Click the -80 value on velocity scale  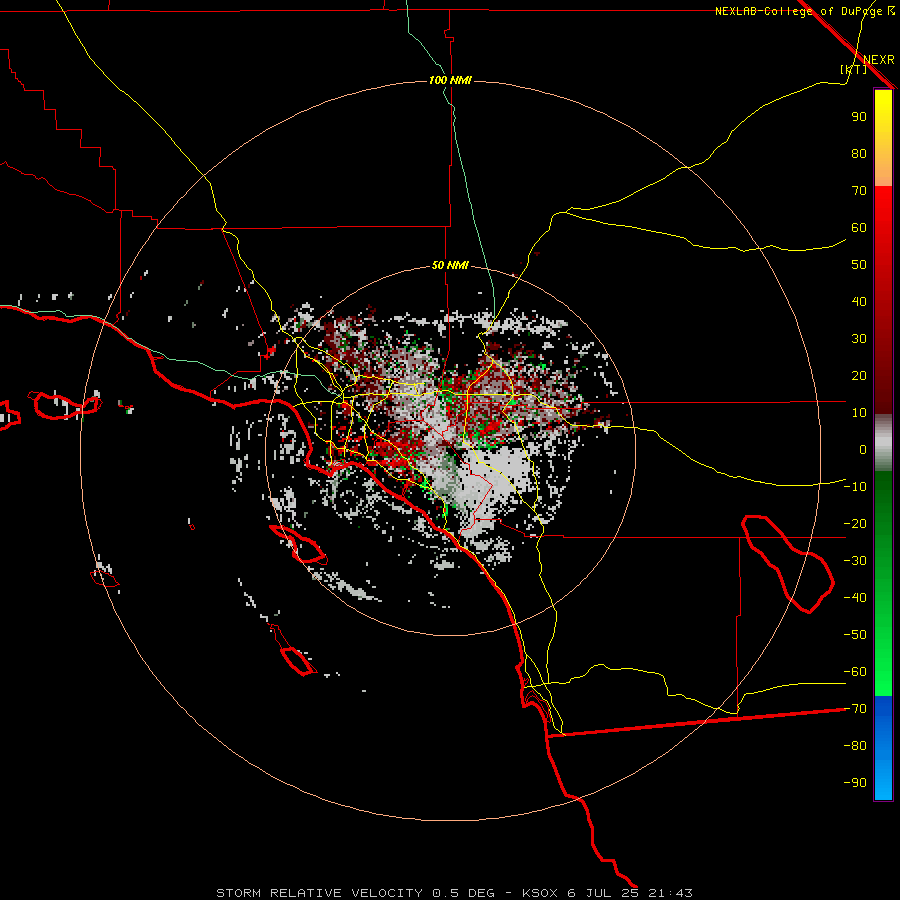coord(855,746)
